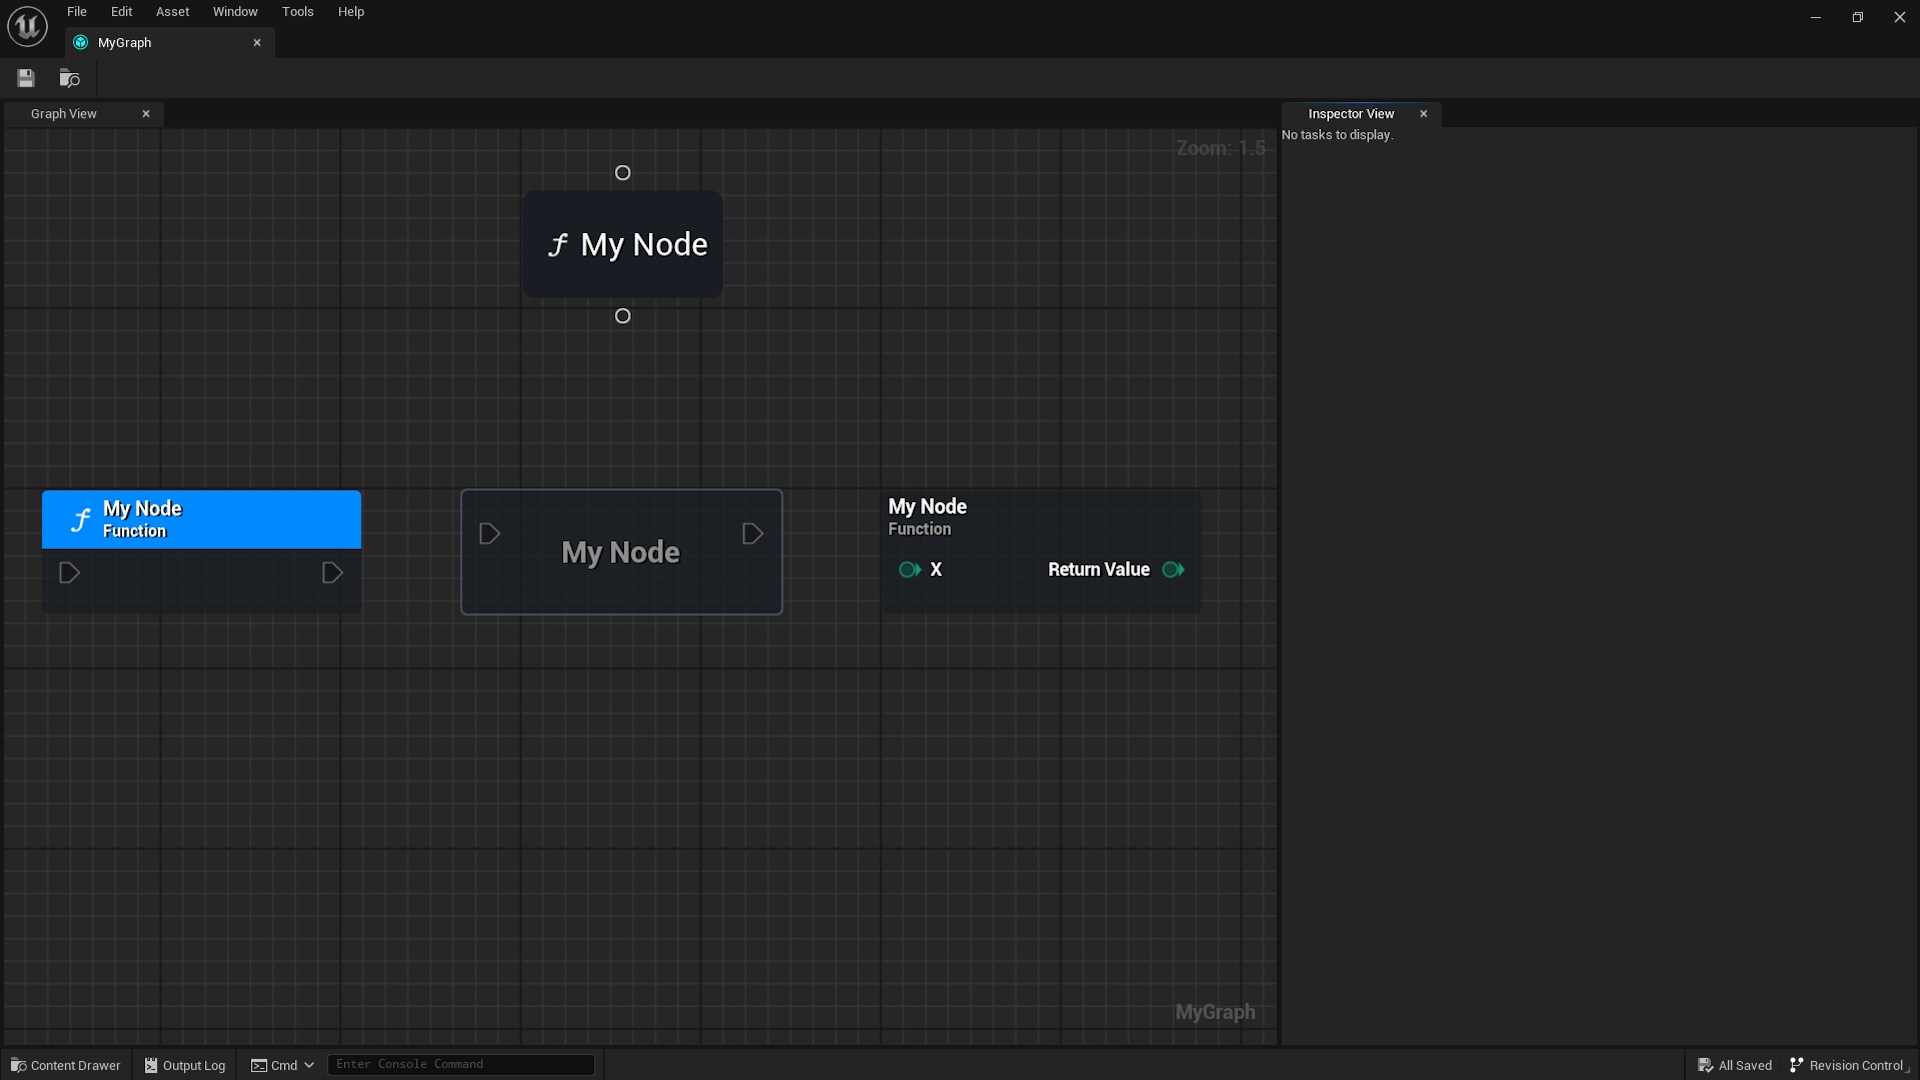
Task: Click the Revision Control branch icon
Action: [x=1798, y=1064]
